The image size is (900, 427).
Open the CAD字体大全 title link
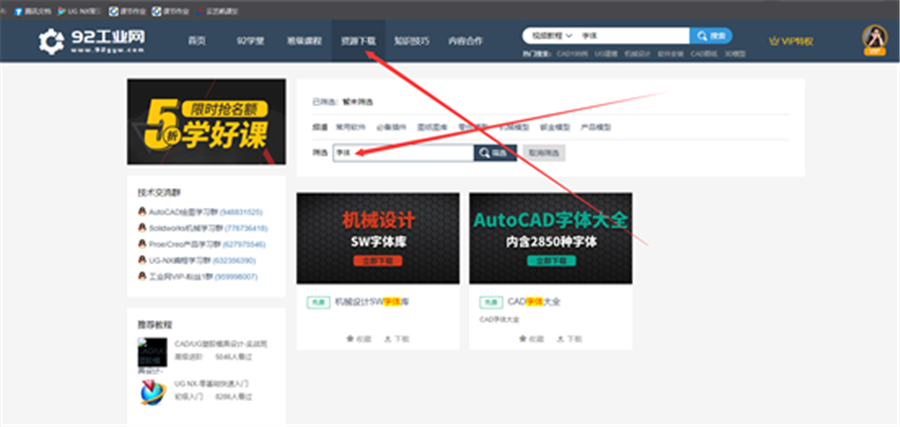(x=534, y=301)
